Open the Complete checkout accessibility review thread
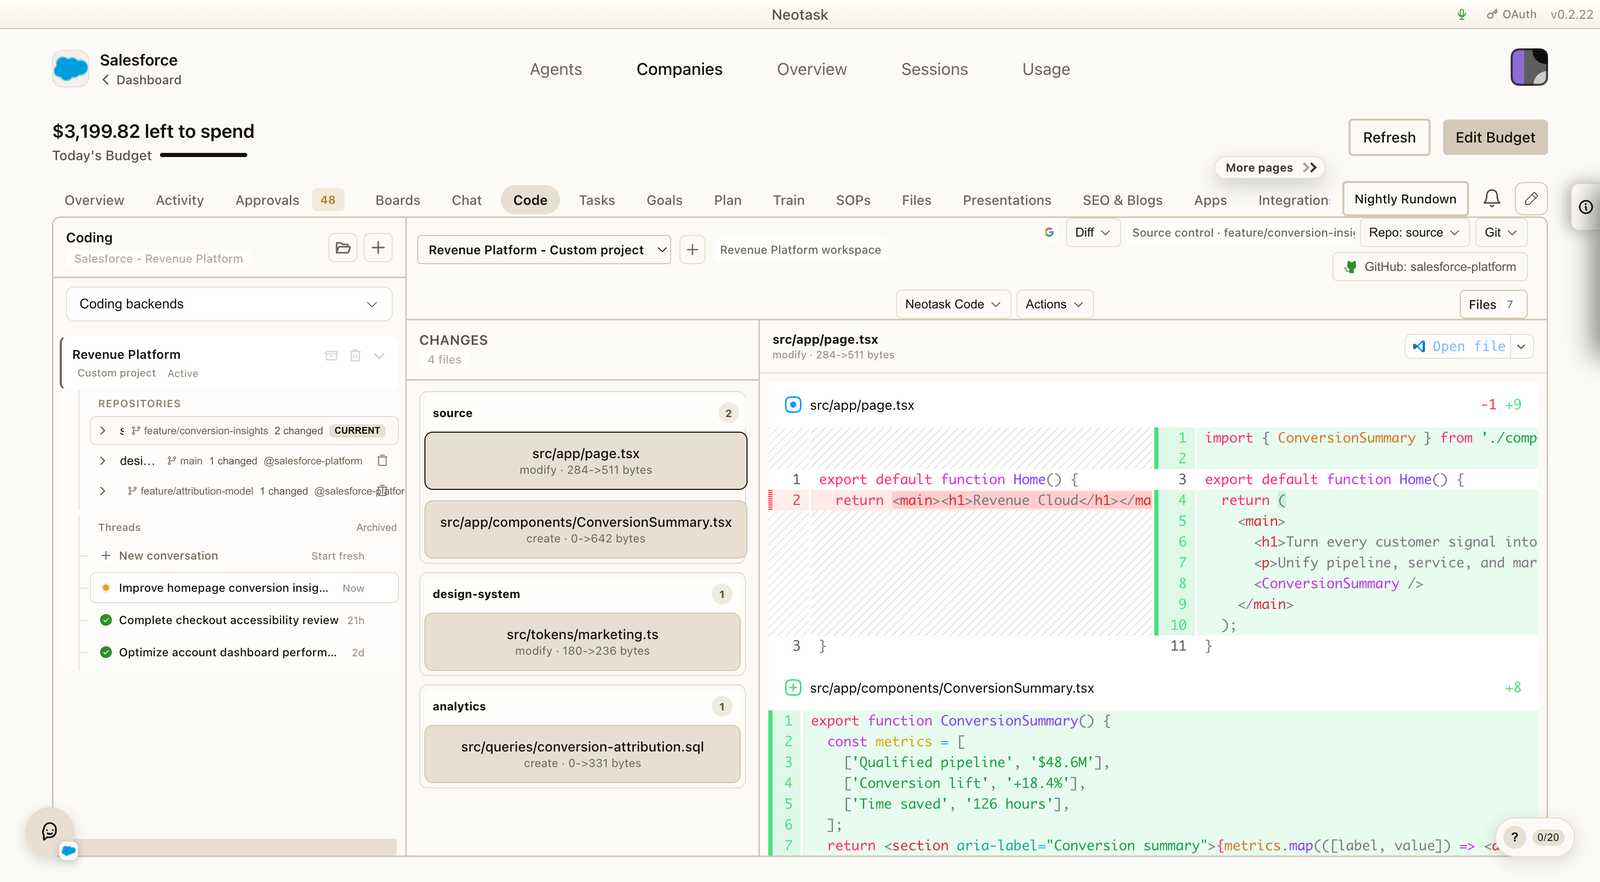The height and width of the screenshot is (882, 1600). point(229,620)
